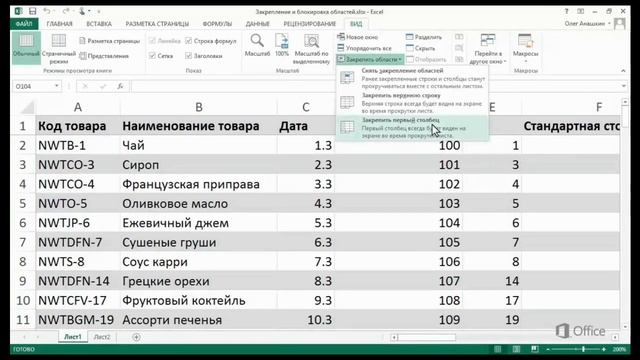Viewport: 640px width, 360px height.
Task: Click the zoom out minus button
Action: 548,349
